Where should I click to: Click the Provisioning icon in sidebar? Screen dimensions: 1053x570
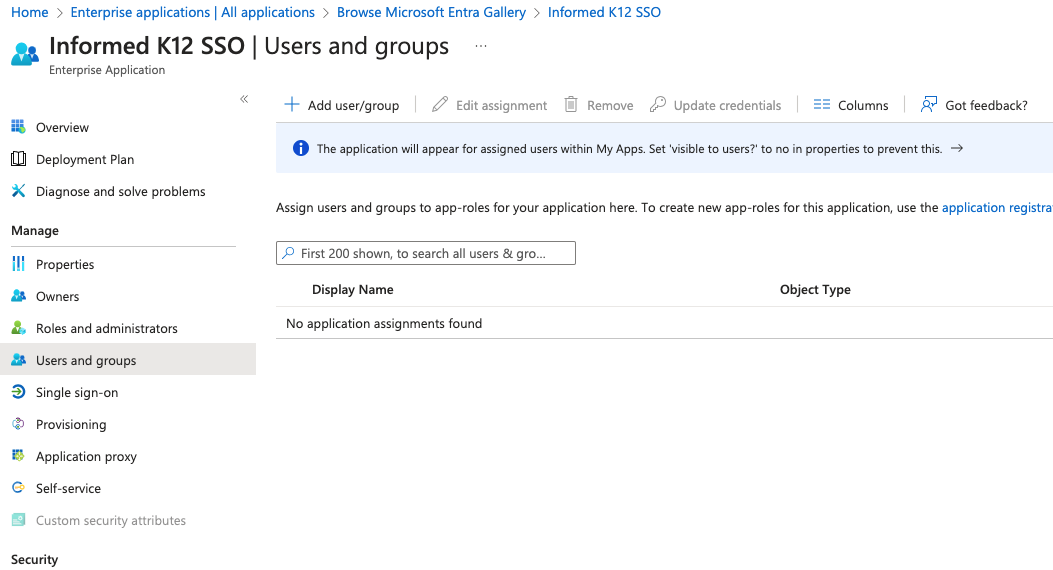(18, 424)
